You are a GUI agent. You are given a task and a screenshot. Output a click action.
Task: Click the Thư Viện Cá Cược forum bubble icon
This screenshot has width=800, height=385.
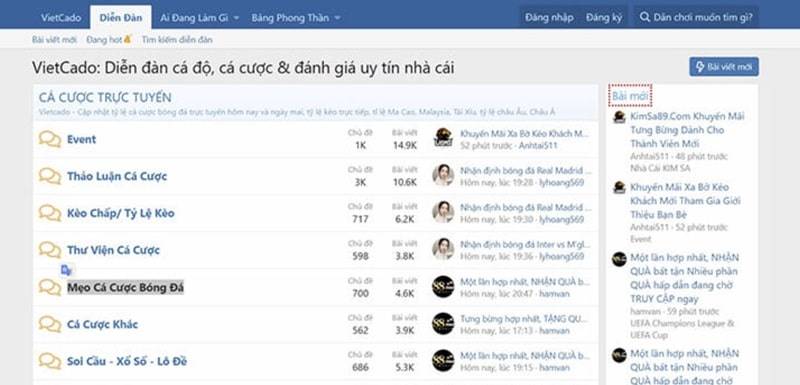pos(49,250)
